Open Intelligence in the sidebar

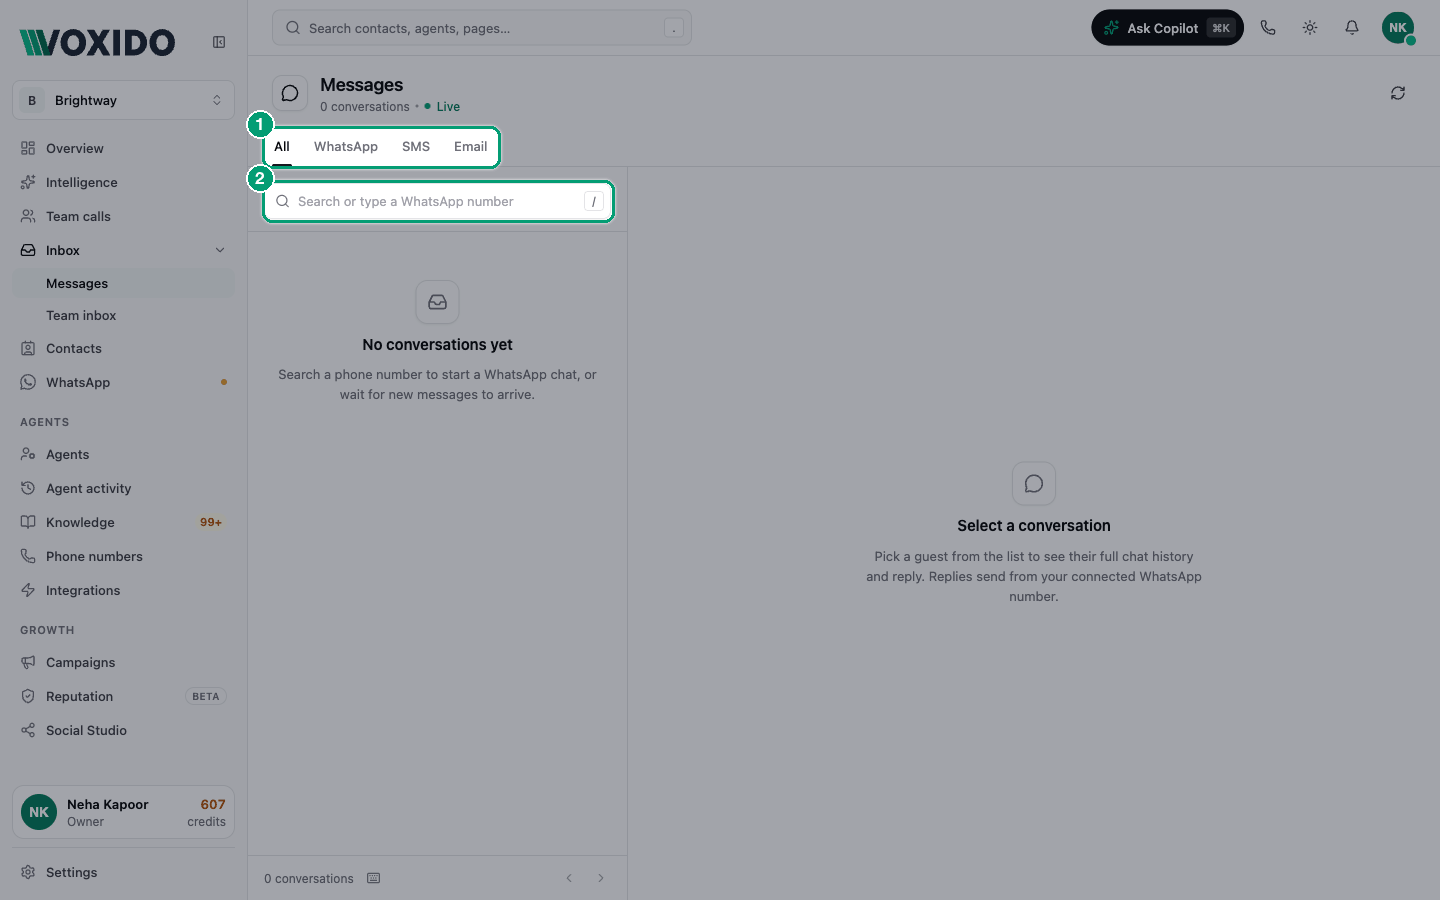123,182
